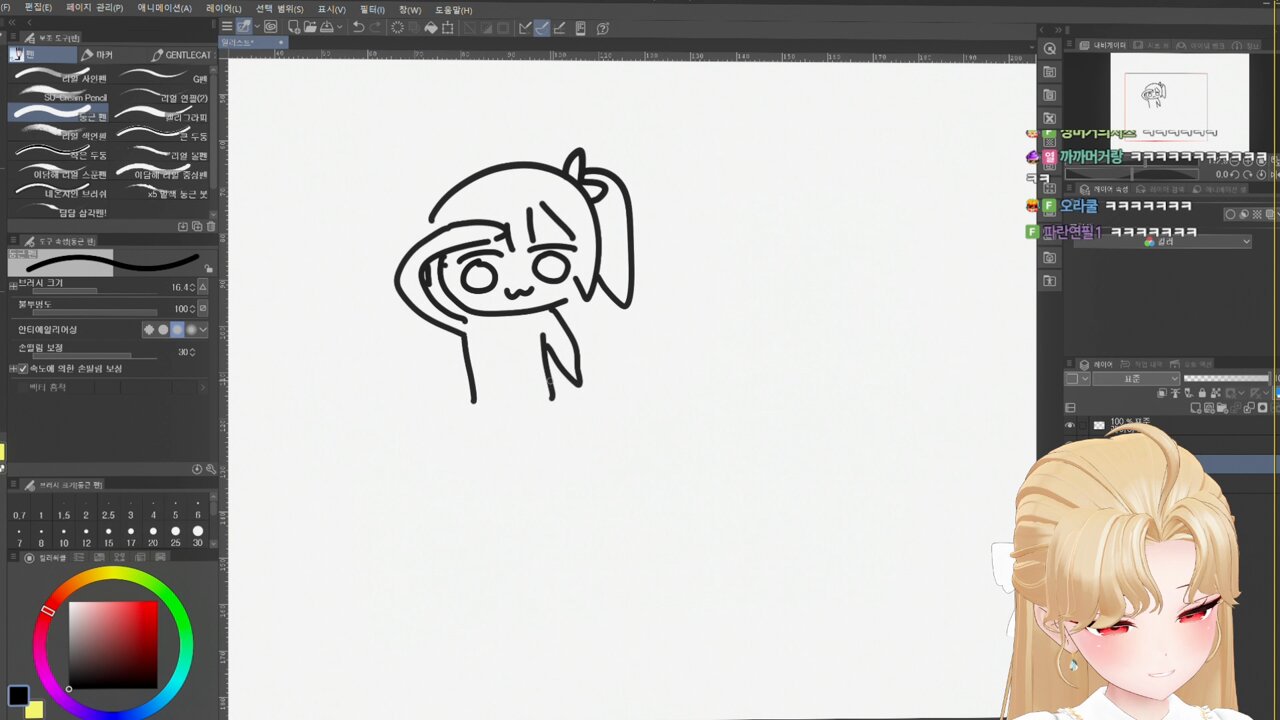
Task: Click the 손떨림 보정 value stepper
Action: click(x=192, y=352)
